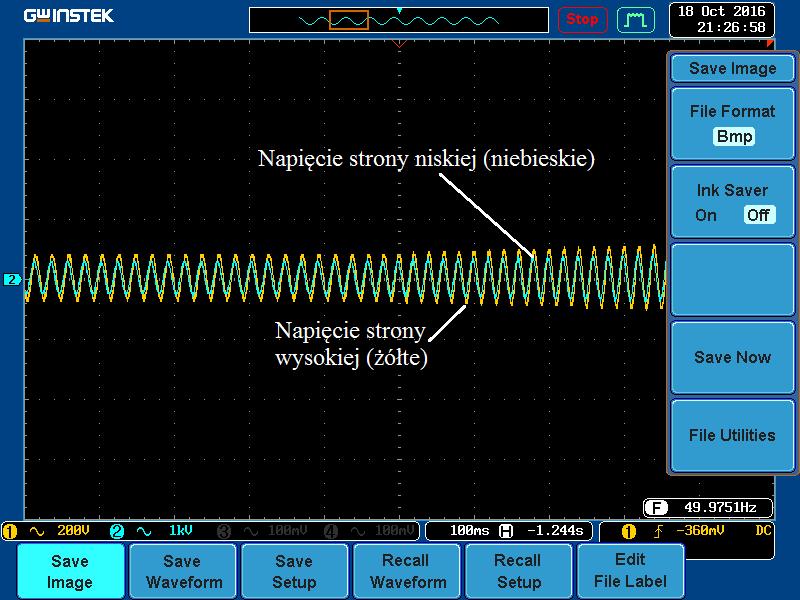Open File Utilities
Viewport: 800px width, 600px height.
coord(732,435)
